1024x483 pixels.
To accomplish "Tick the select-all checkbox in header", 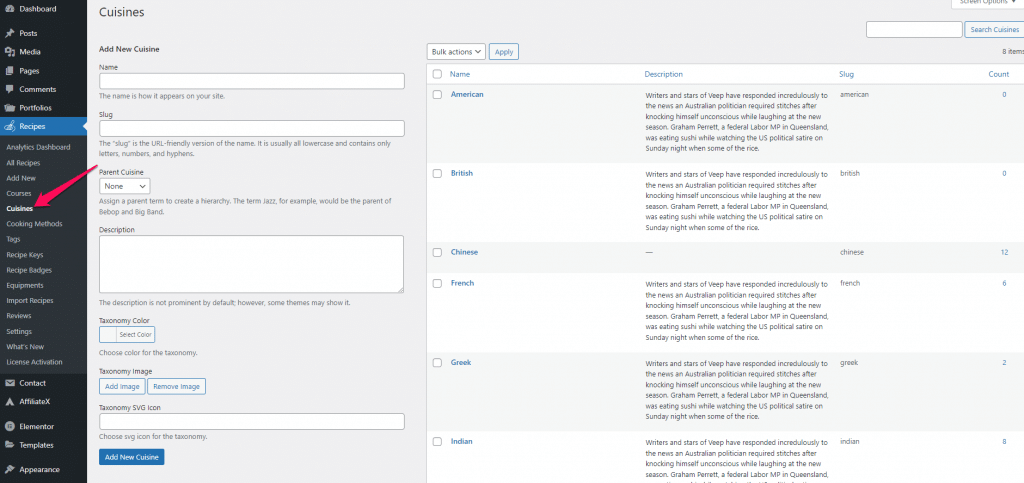I will (x=438, y=74).
